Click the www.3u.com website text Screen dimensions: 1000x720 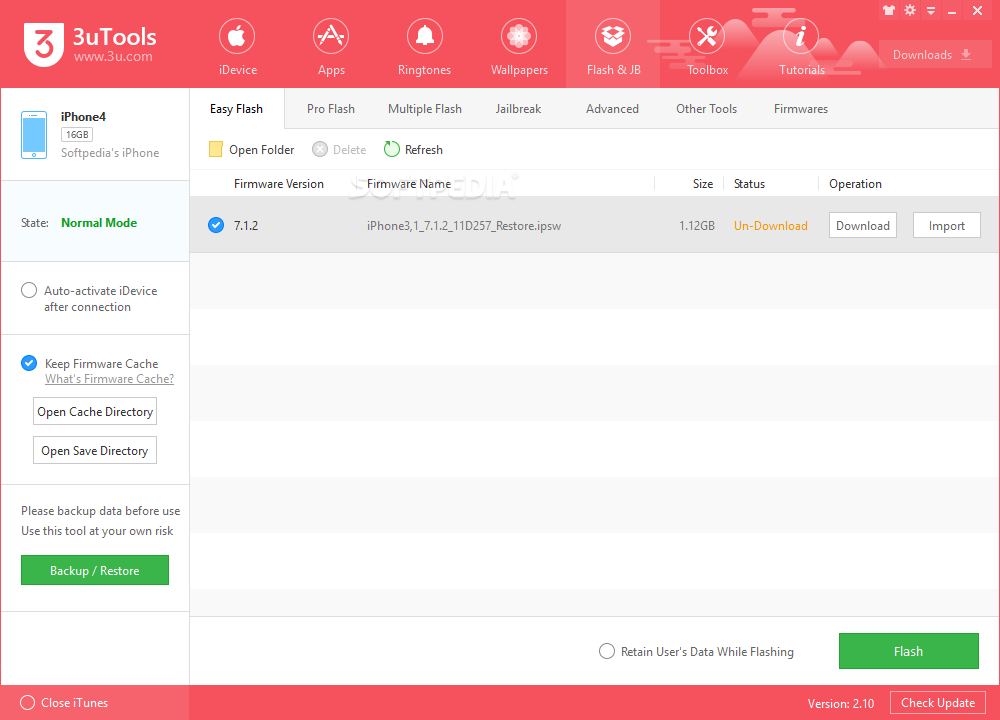113,57
